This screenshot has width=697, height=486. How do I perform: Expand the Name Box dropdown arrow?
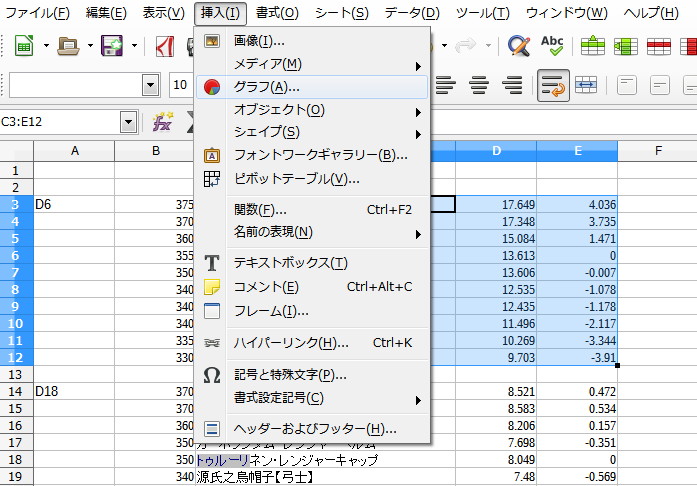pos(128,122)
